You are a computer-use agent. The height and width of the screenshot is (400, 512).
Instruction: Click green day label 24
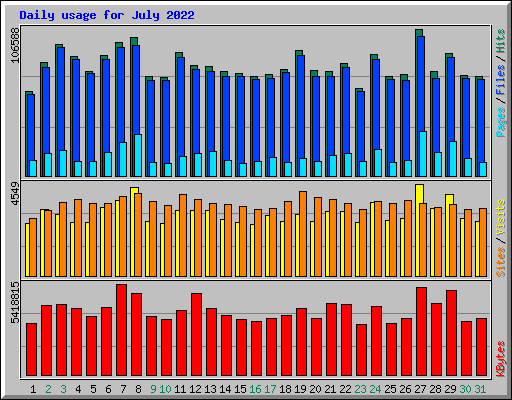pos(375,389)
